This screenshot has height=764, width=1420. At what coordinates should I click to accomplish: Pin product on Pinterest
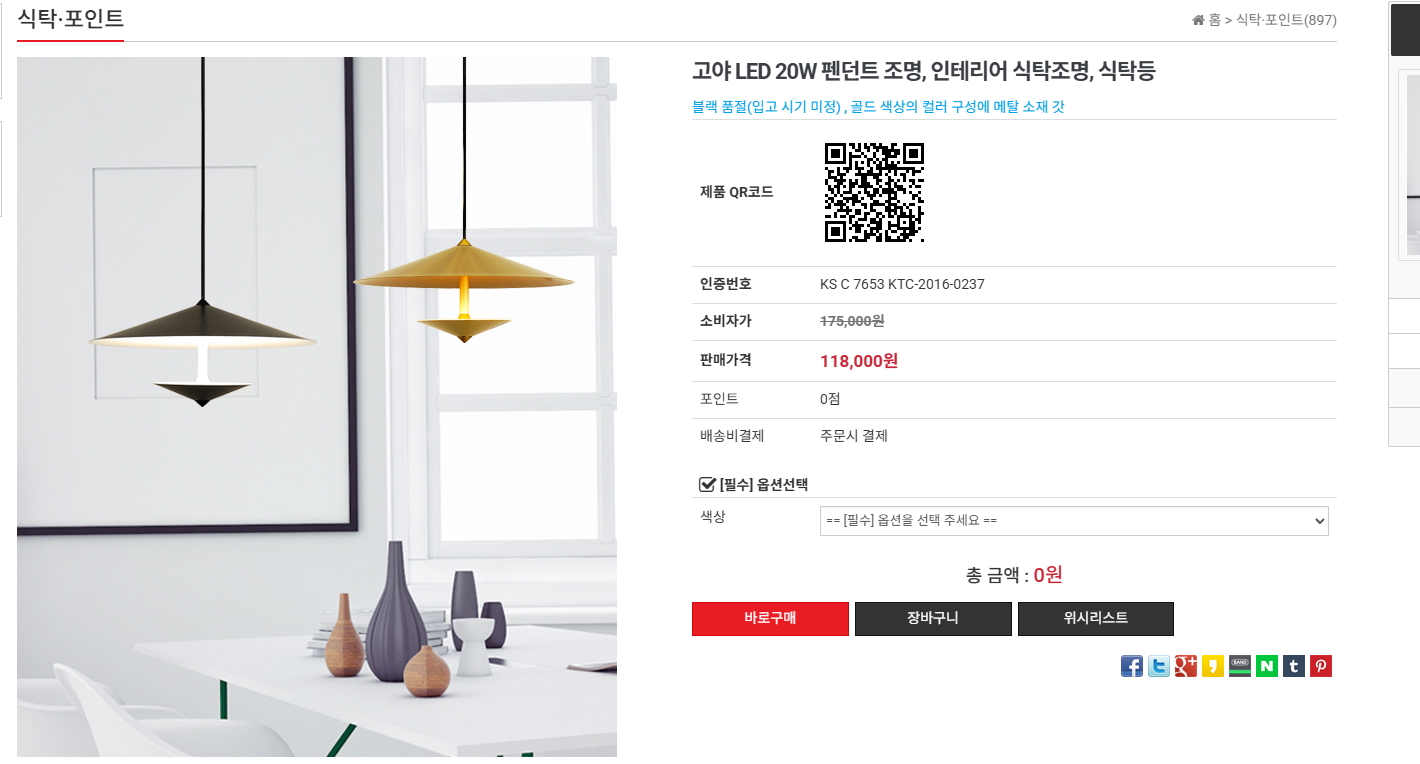(x=1321, y=666)
